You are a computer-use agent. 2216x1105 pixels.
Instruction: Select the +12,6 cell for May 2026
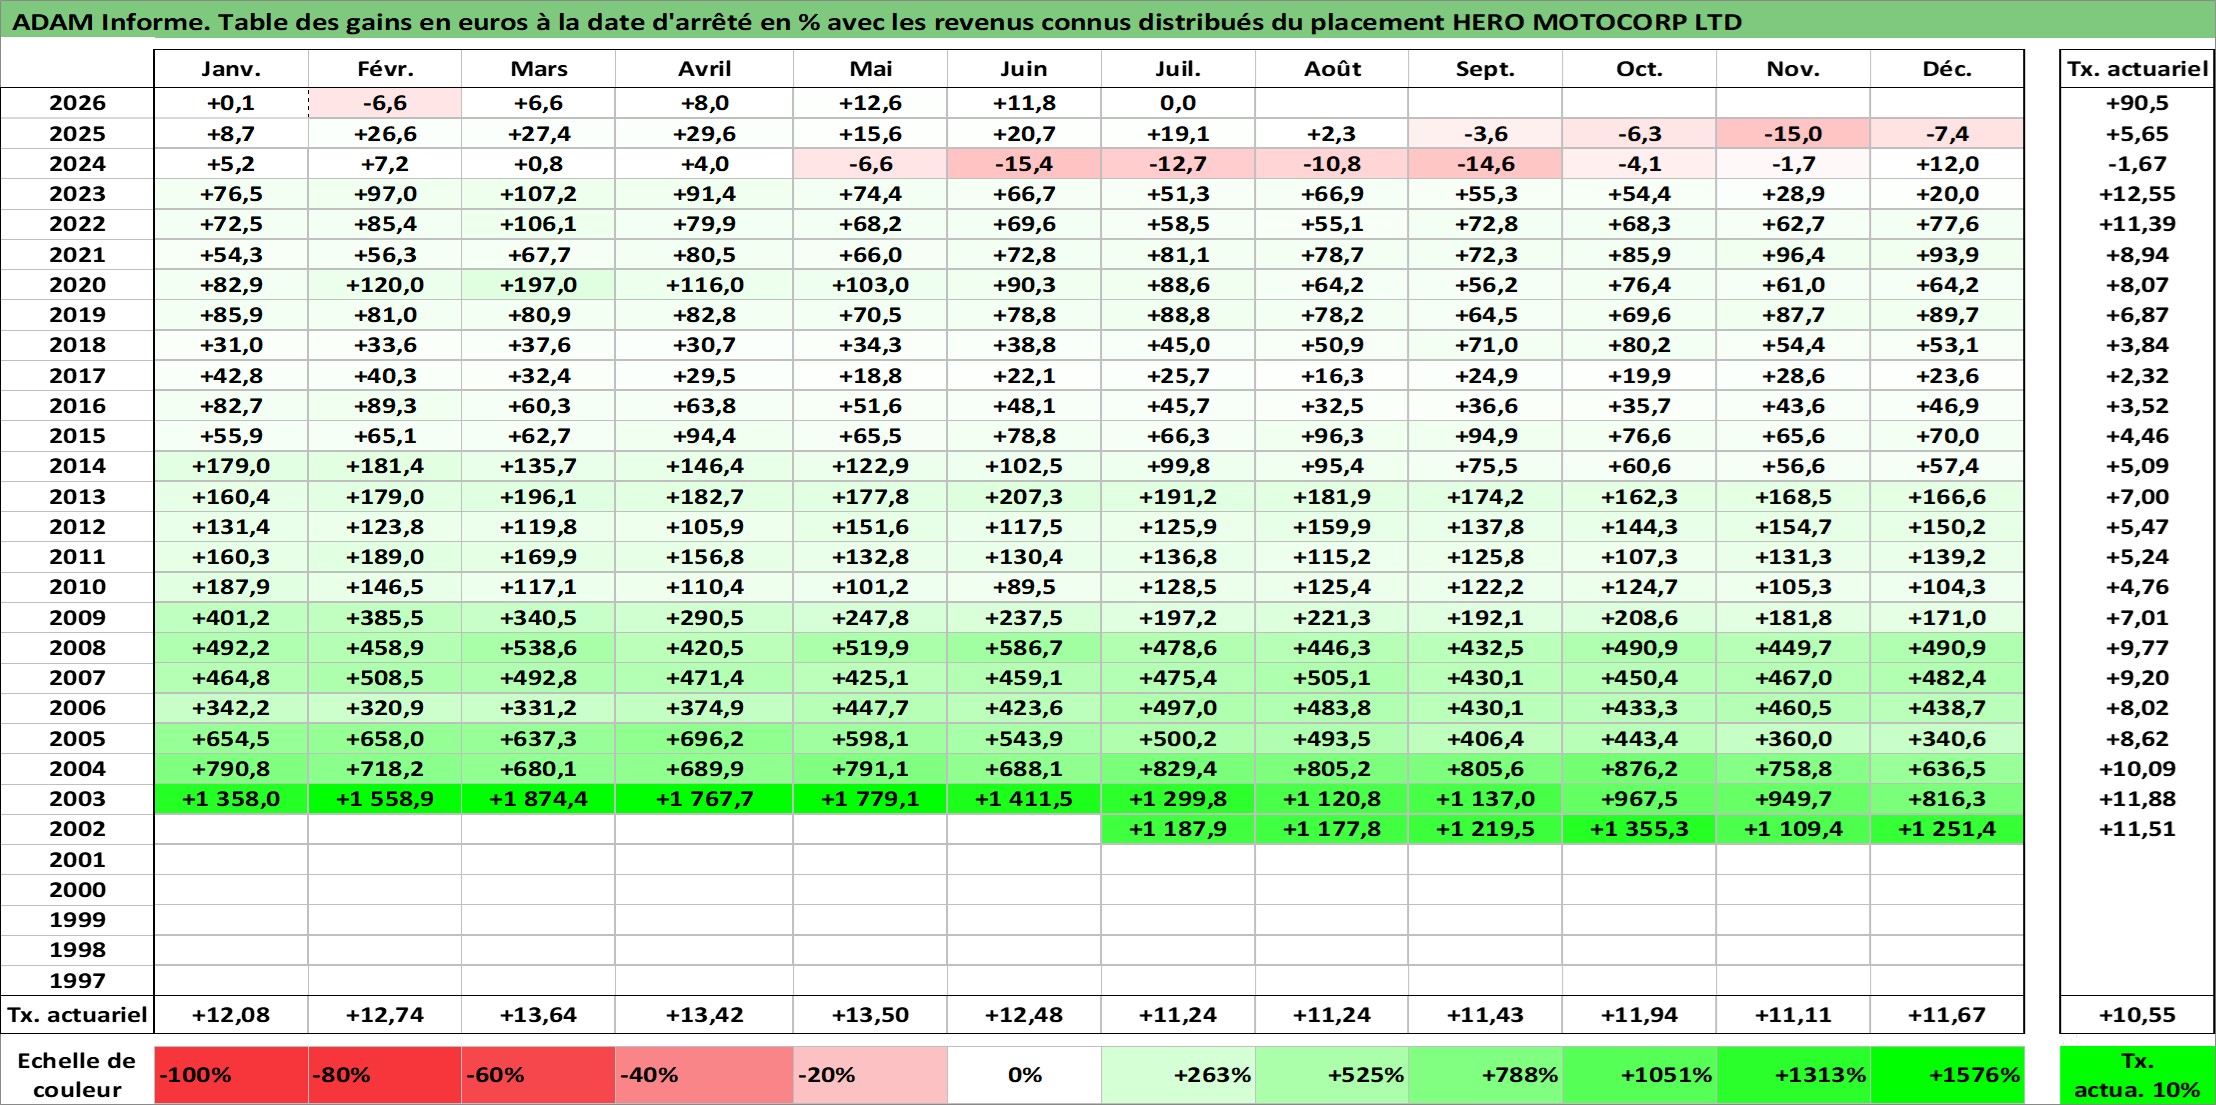click(870, 103)
